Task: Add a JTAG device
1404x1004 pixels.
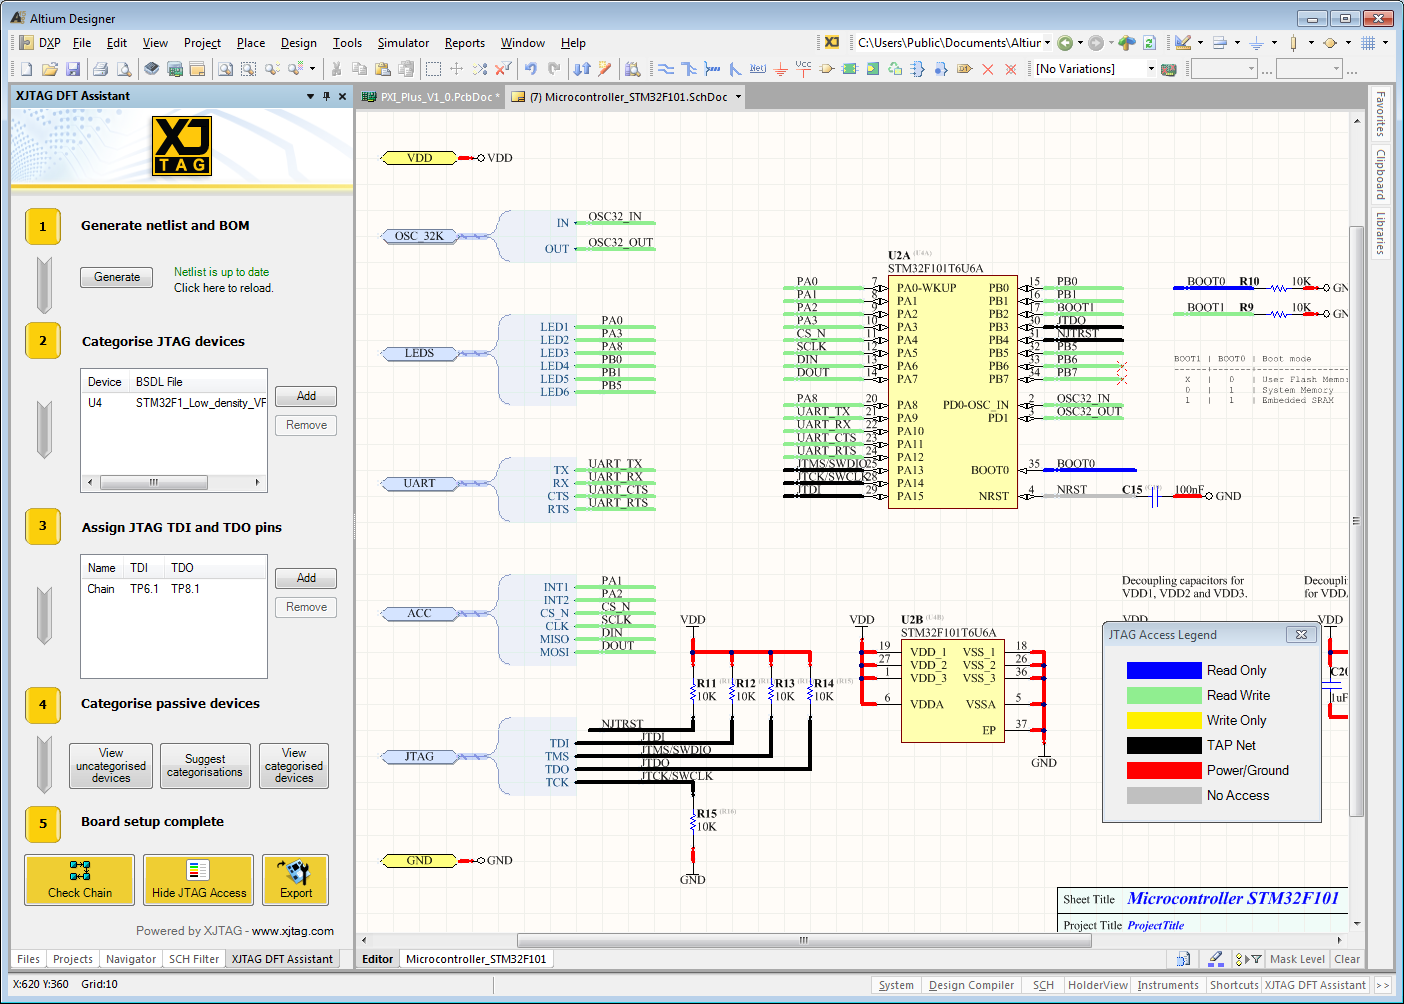Action: pos(306,397)
